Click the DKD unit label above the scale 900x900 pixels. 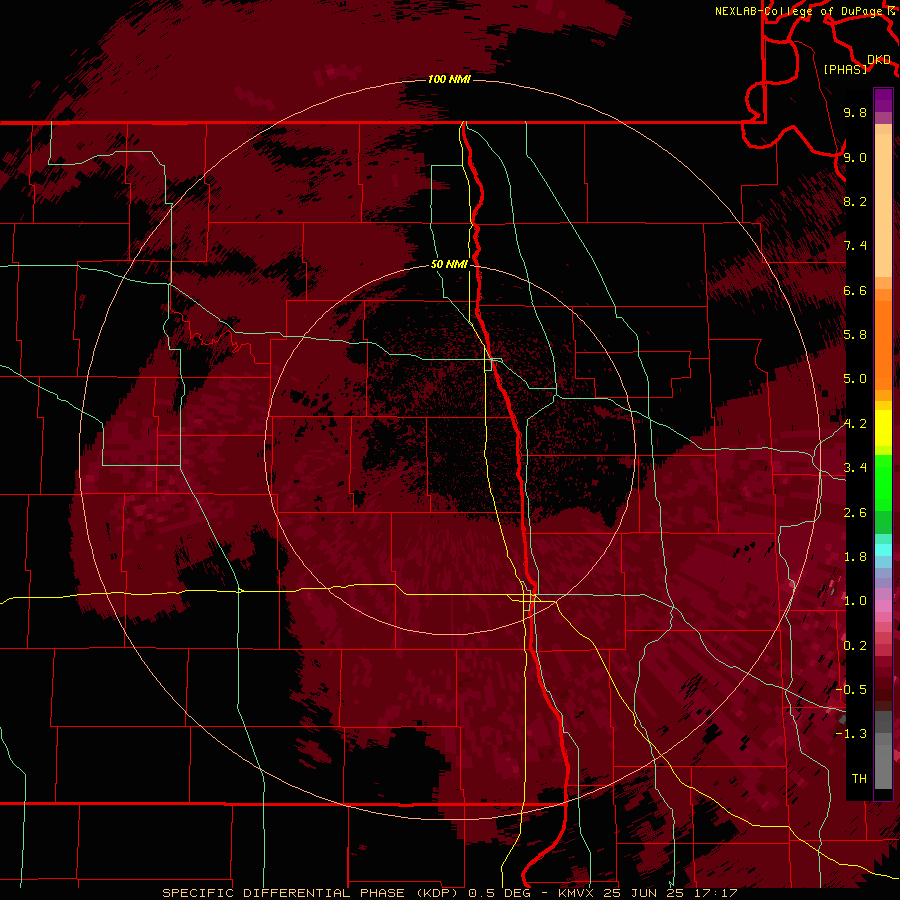coord(879,59)
